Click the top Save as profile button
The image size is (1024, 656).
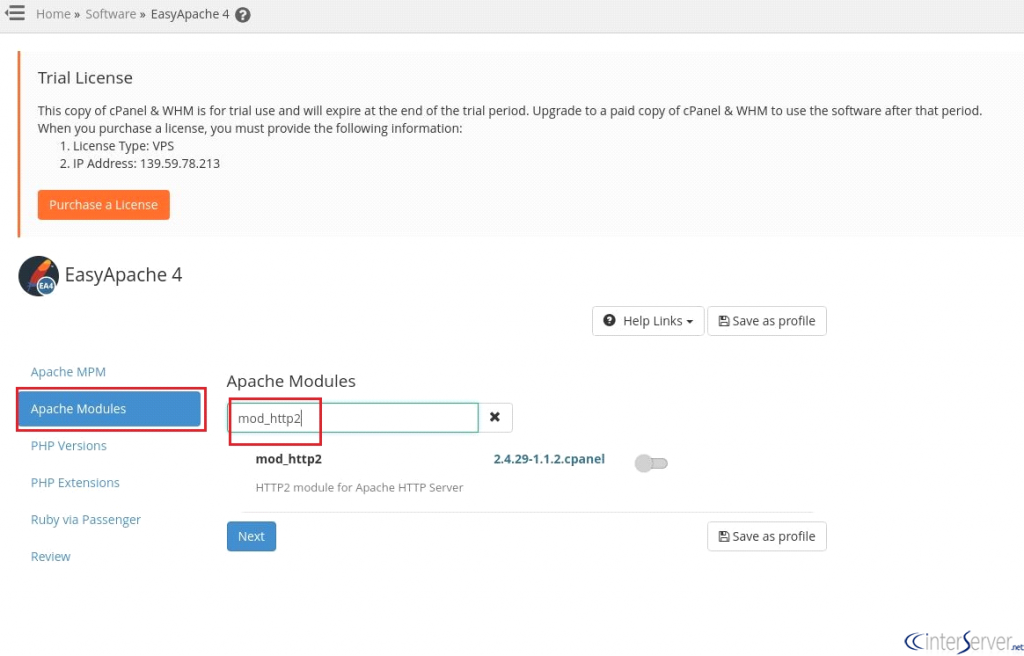coord(767,321)
